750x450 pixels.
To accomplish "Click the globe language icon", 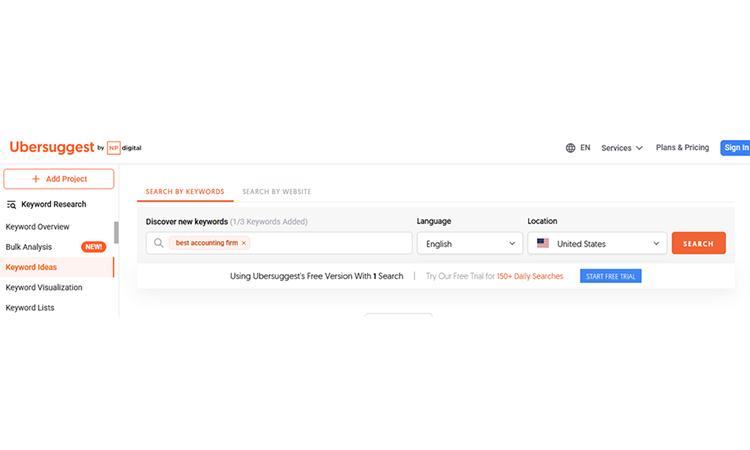I will point(570,148).
